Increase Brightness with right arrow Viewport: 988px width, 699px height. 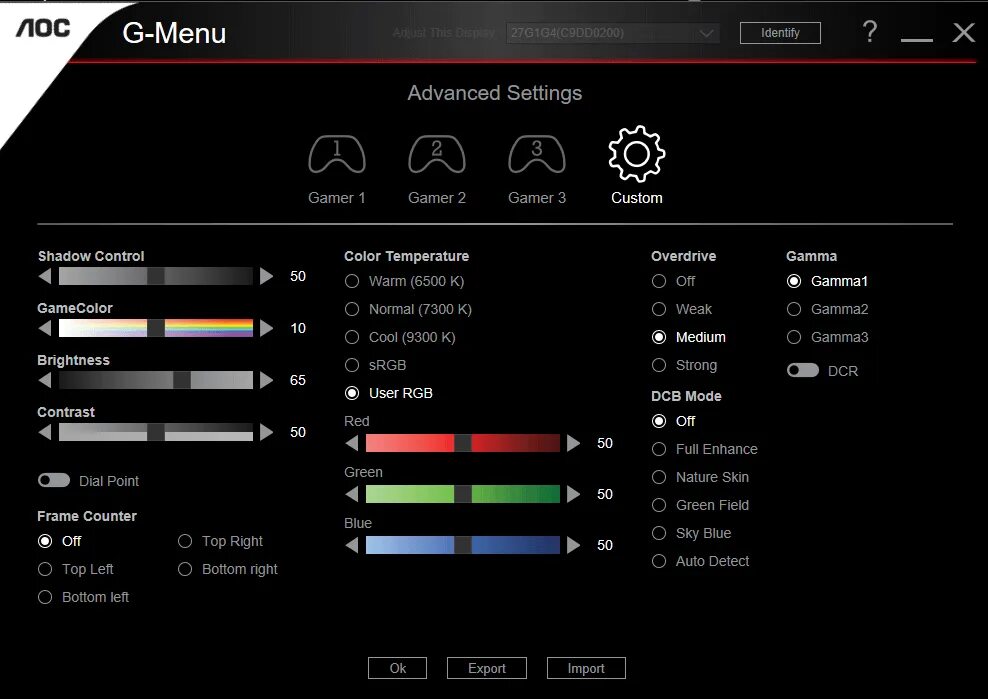(x=267, y=380)
